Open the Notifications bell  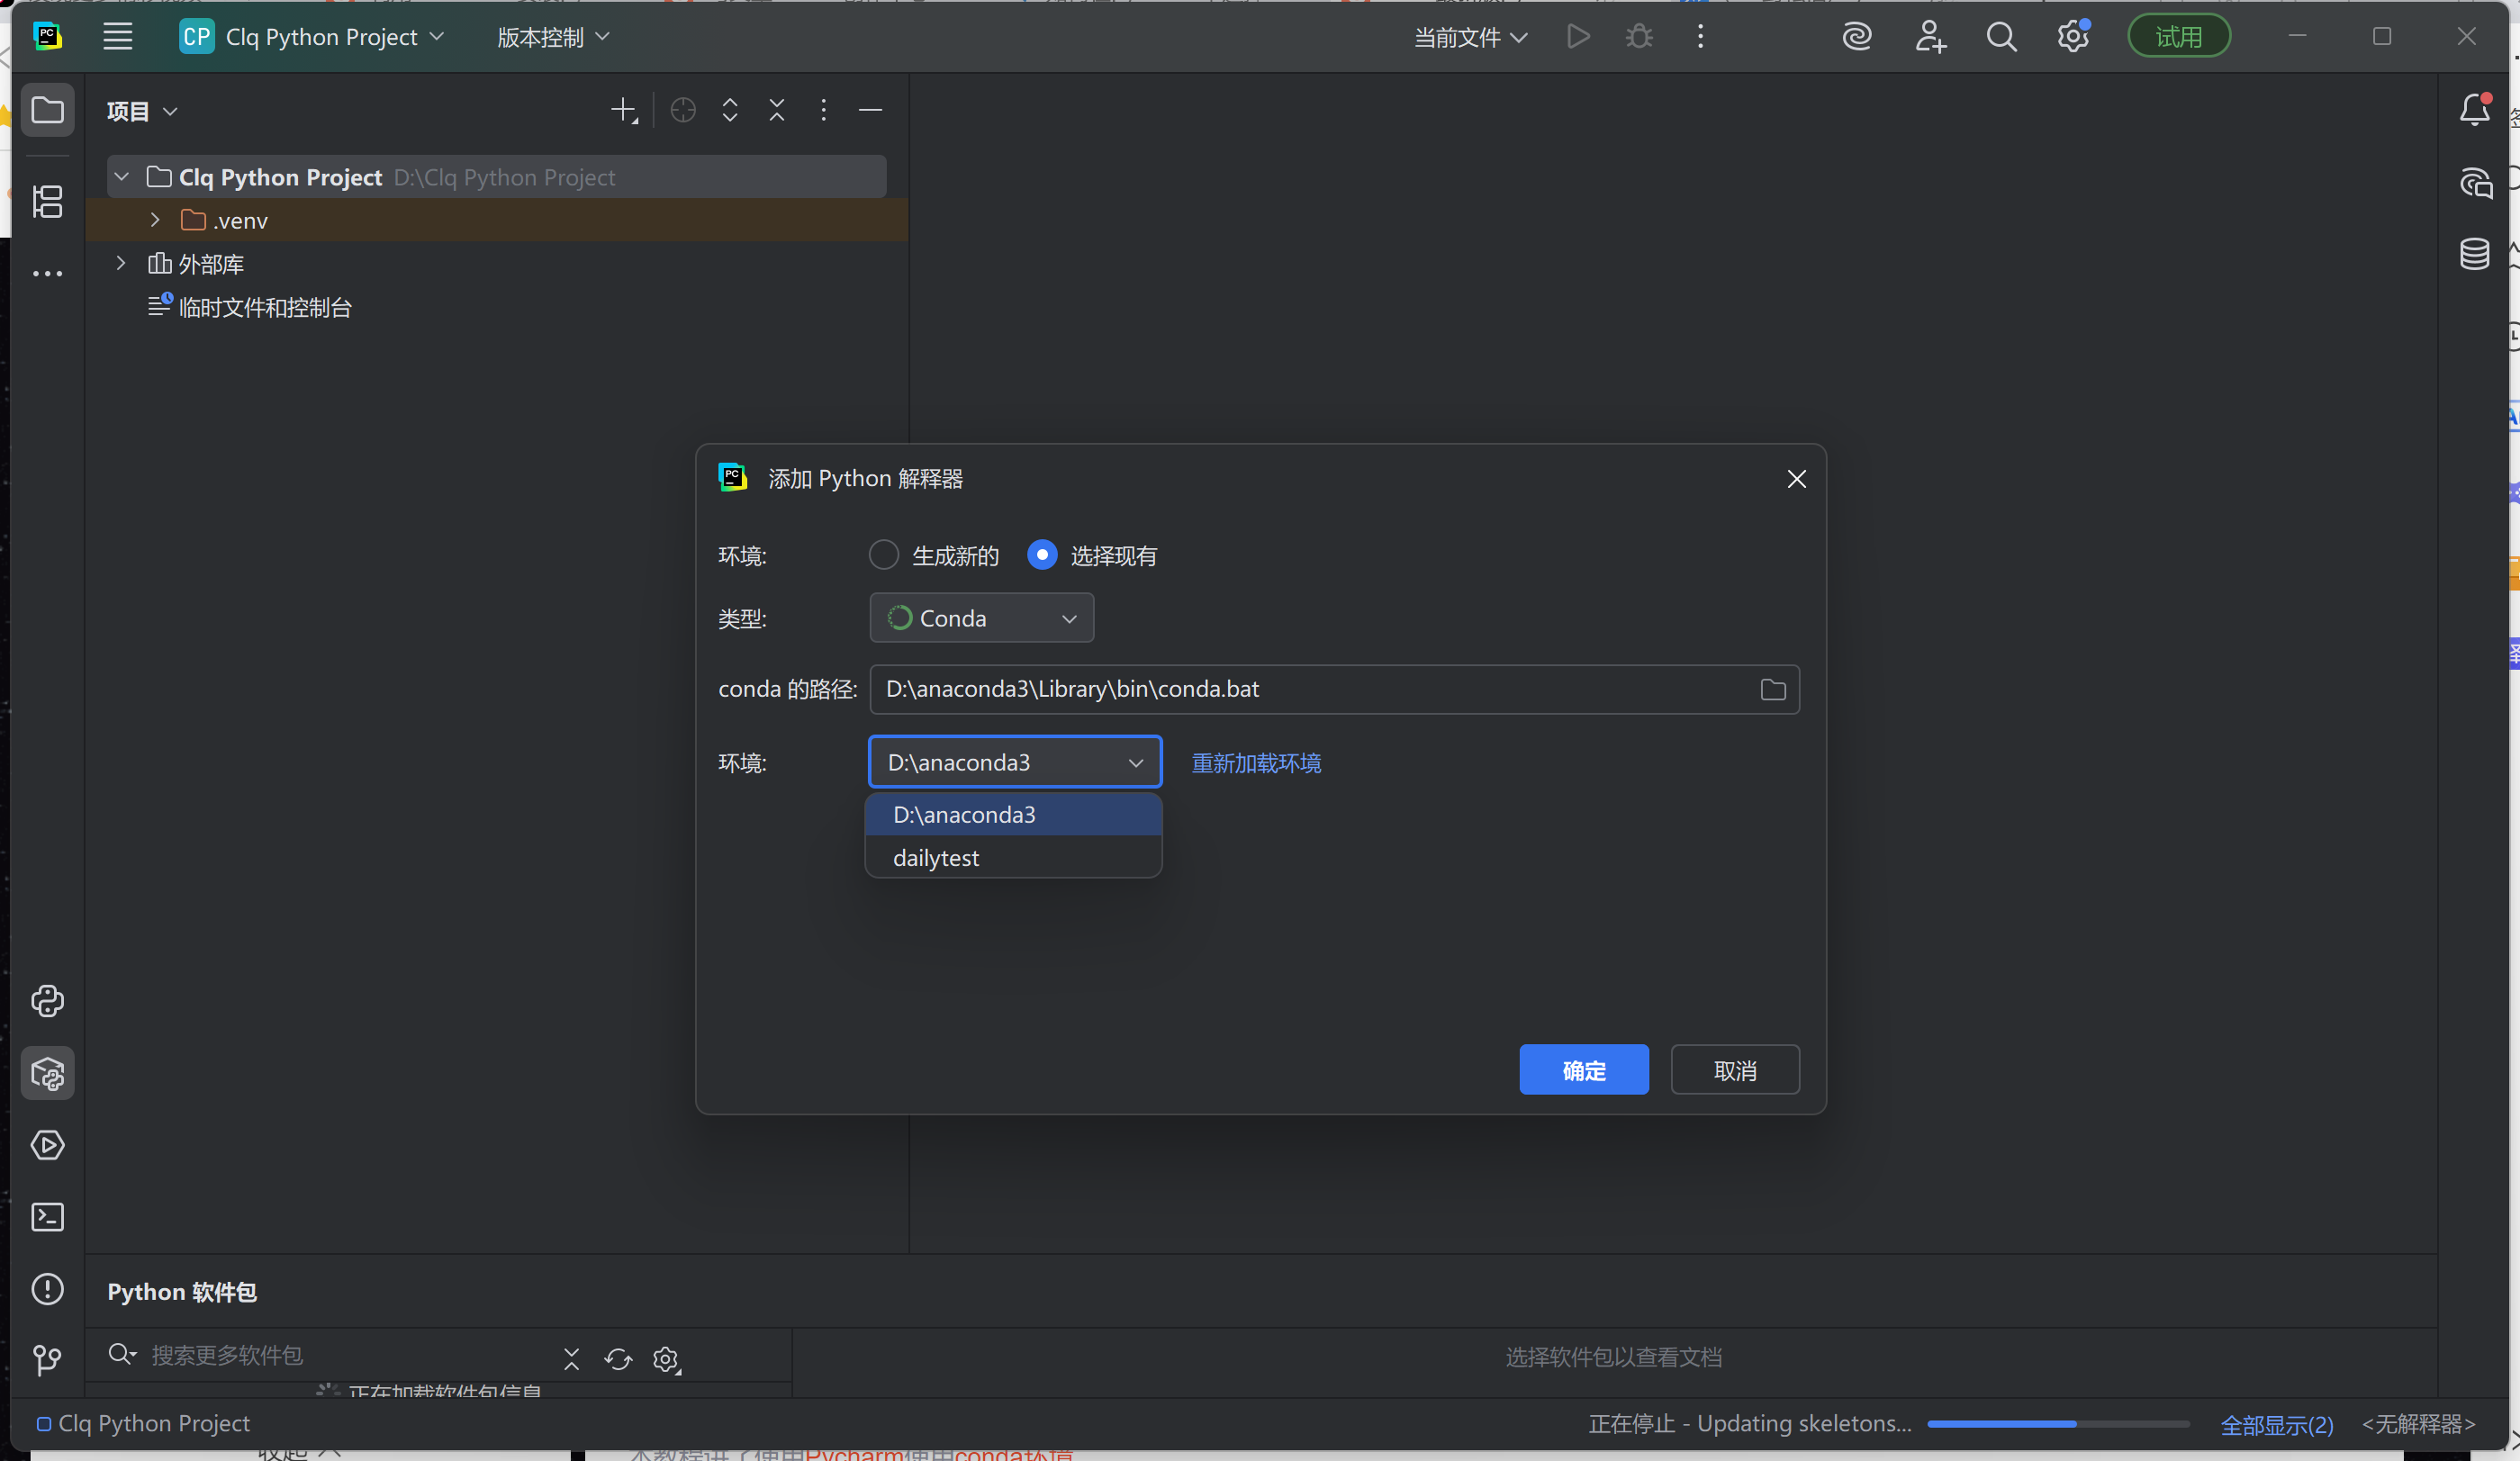click(x=2475, y=109)
